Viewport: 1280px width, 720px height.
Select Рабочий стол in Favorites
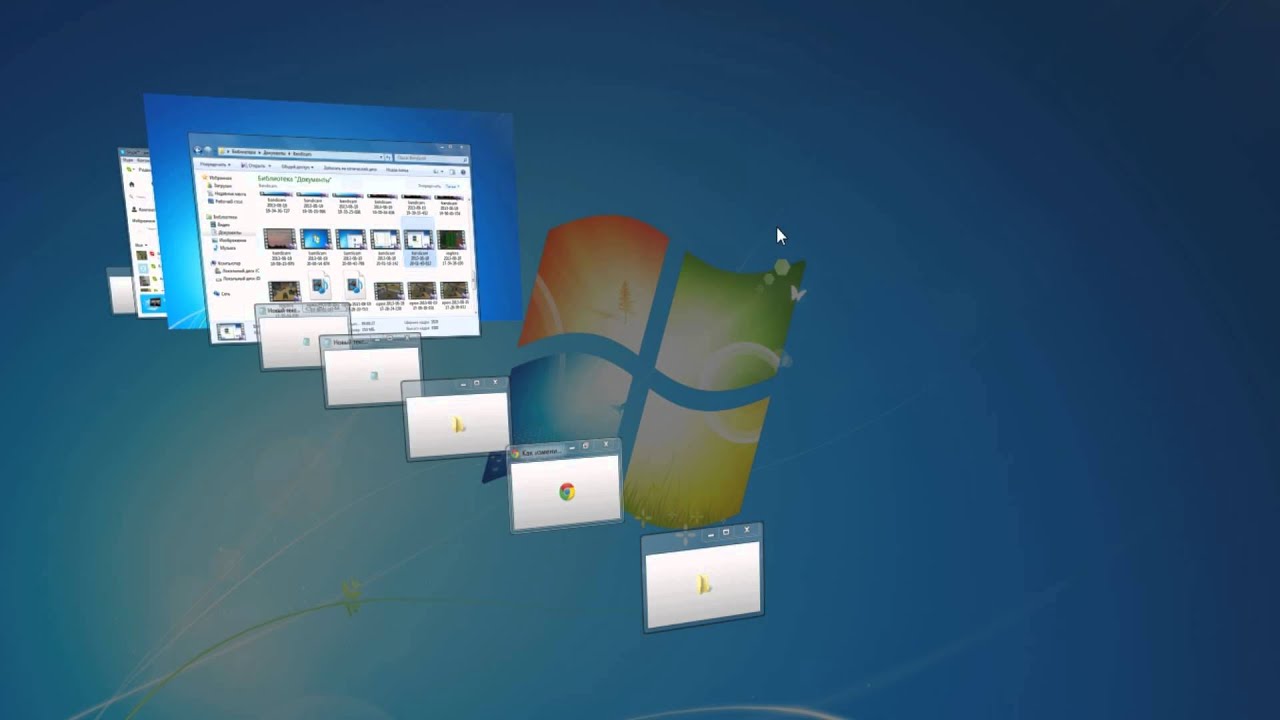click(x=229, y=201)
